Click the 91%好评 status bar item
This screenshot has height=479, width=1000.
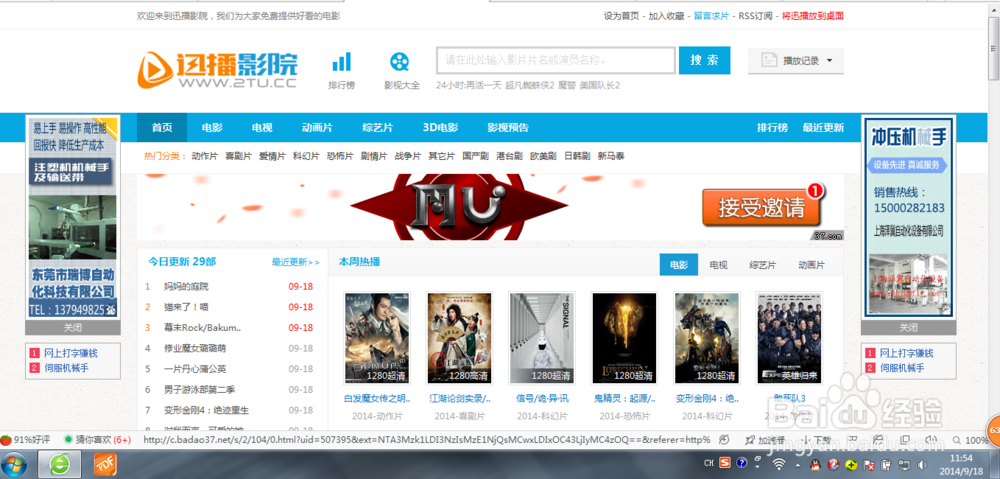coord(28,439)
